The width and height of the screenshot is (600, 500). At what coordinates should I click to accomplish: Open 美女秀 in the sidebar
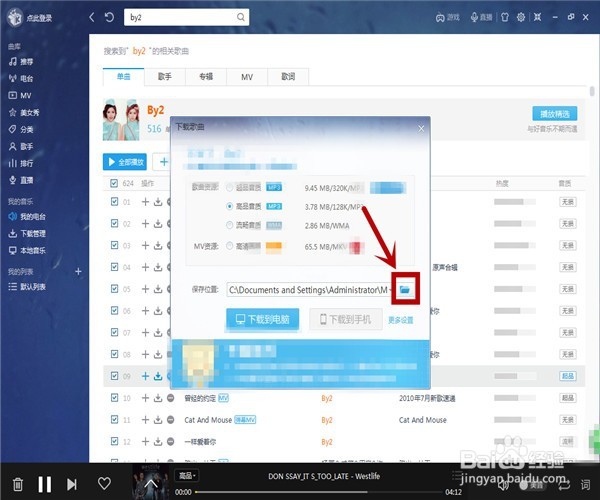pyautogui.click(x=24, y=112)
